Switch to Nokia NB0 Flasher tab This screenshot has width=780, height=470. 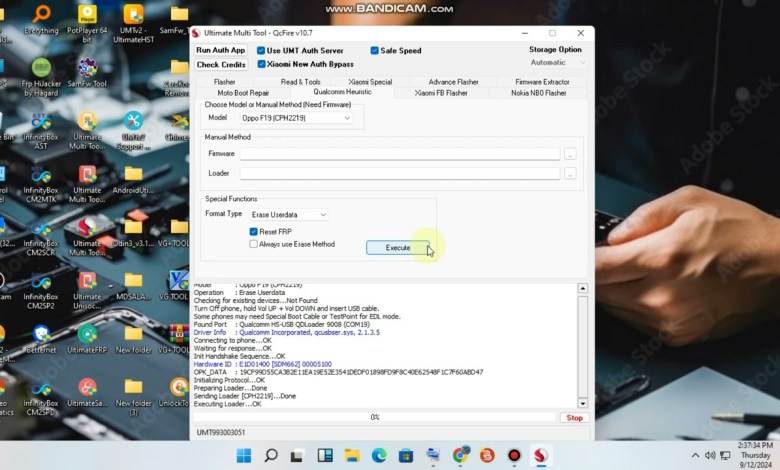click(x=539, y=93)
